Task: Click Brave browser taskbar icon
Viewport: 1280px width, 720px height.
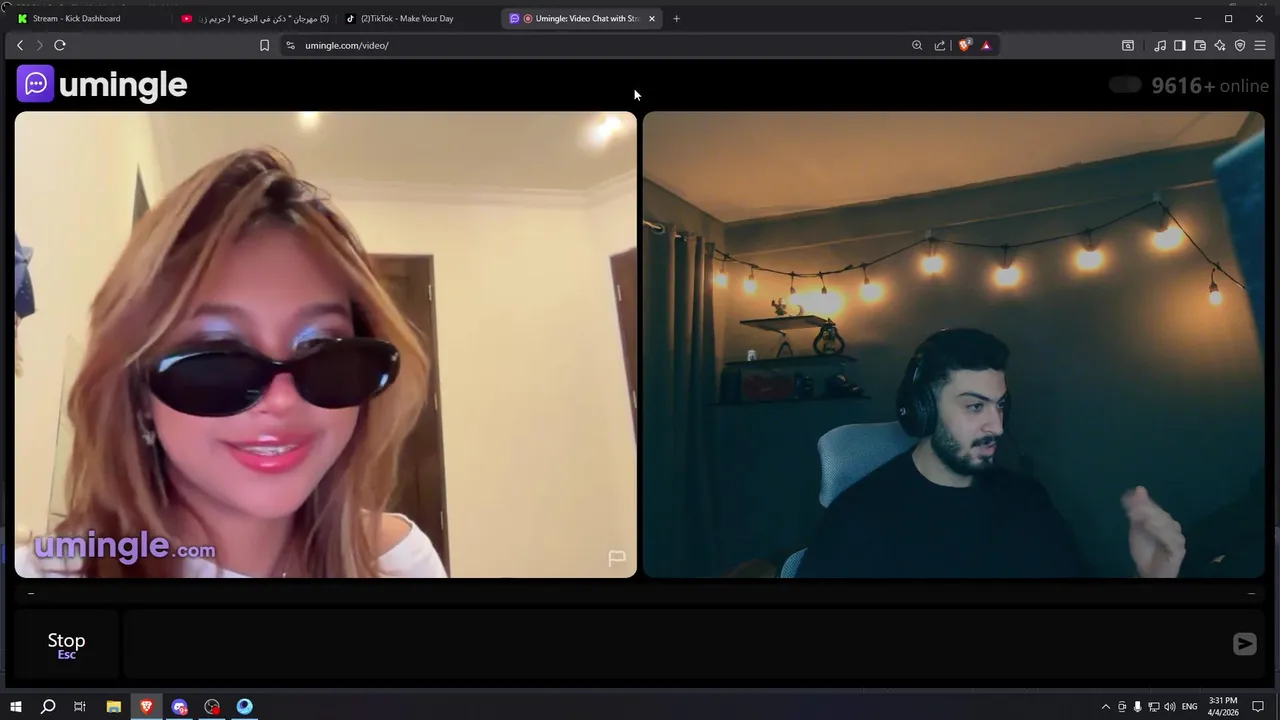Action: pos(146,707)
